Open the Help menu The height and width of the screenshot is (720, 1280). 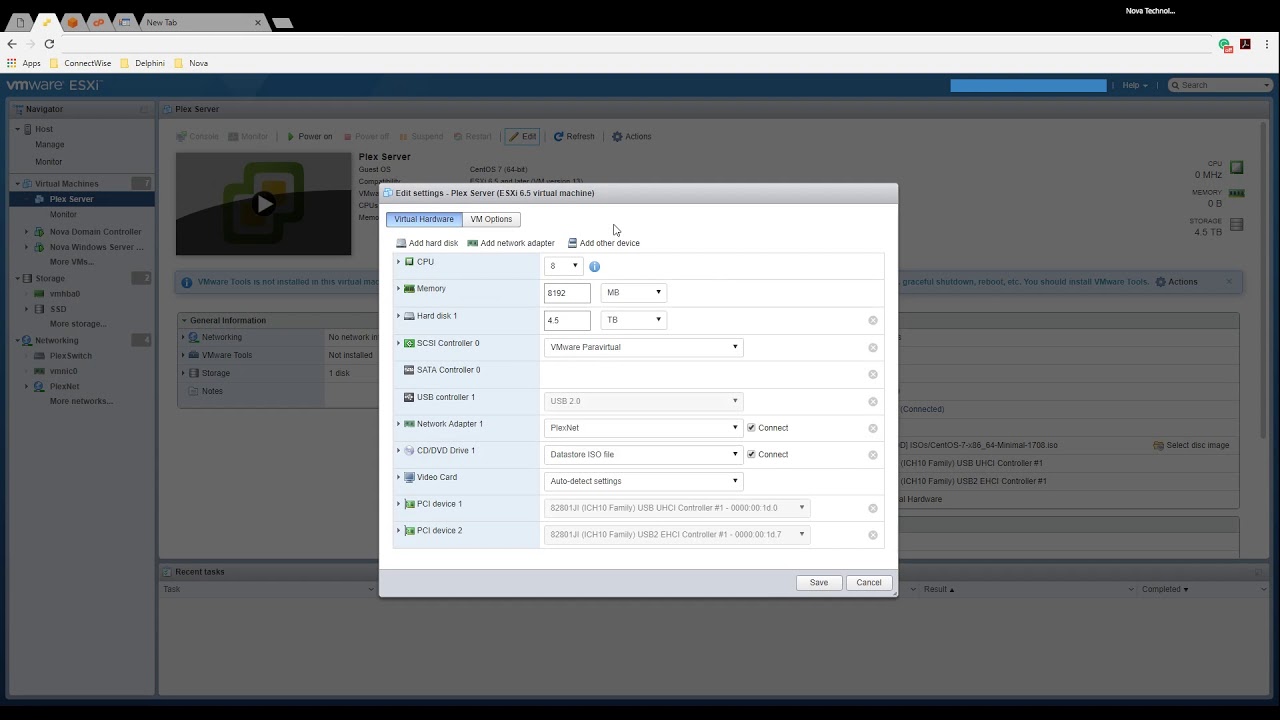1135,85
